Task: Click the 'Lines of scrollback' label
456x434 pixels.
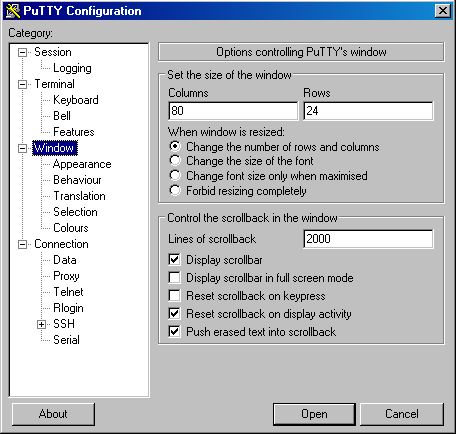Action: pos(212,239)
